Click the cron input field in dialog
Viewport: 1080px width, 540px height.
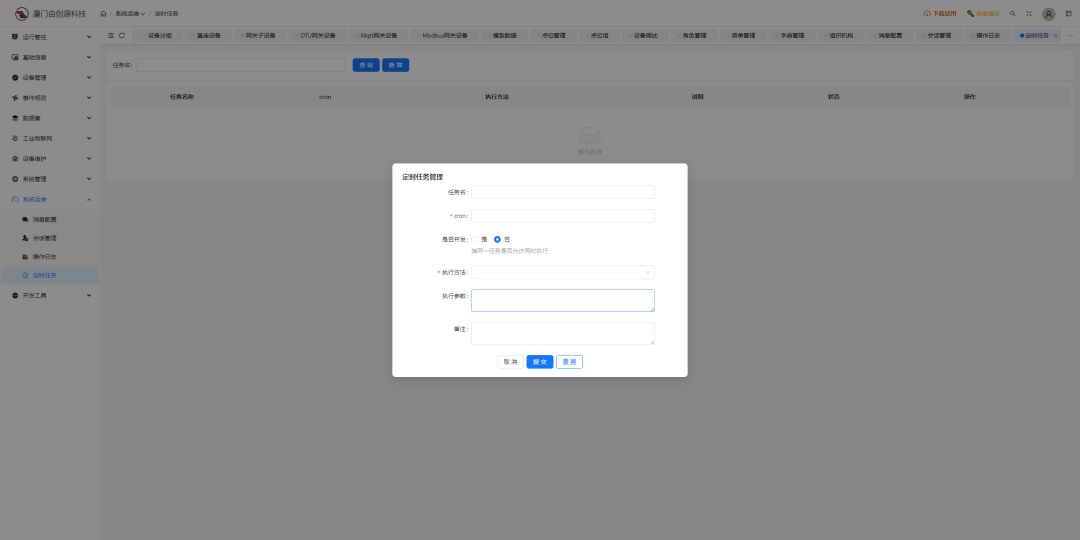tap(562, 216)
